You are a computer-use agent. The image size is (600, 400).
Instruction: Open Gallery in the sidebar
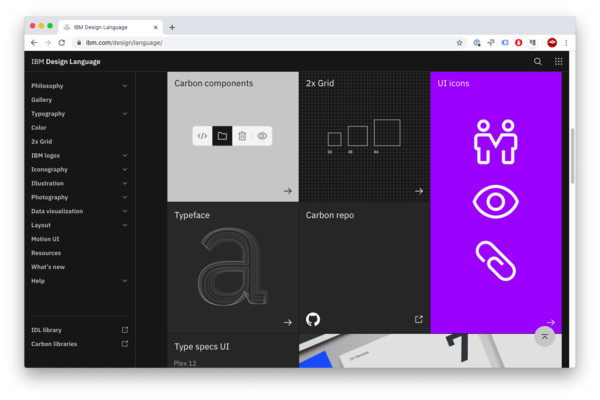pyautogui.click(x=41, y=100)
